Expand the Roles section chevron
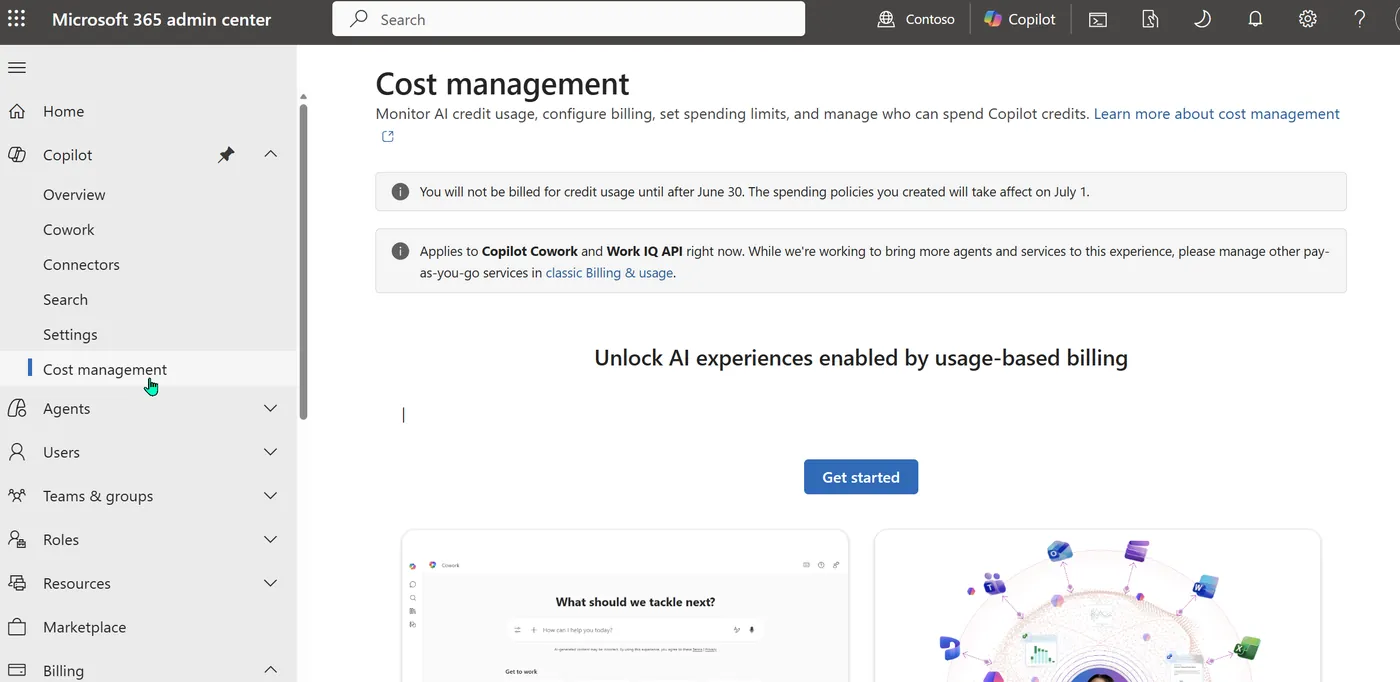Viewport: 1400px width, 682px height. click(x=270, y=539)
